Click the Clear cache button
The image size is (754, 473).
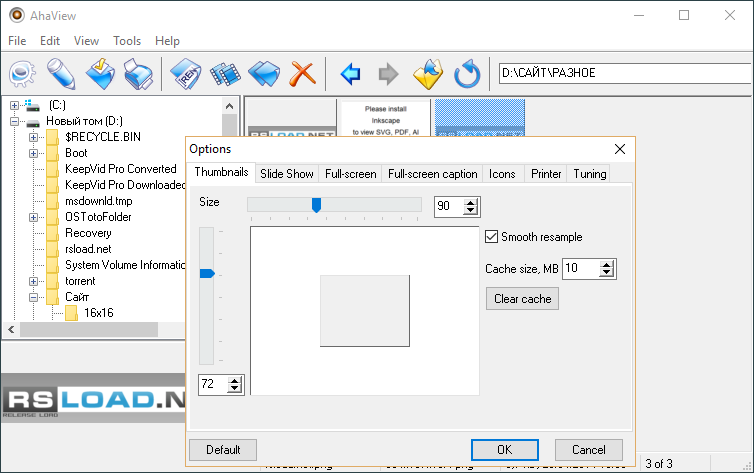(x=523, y=299)
